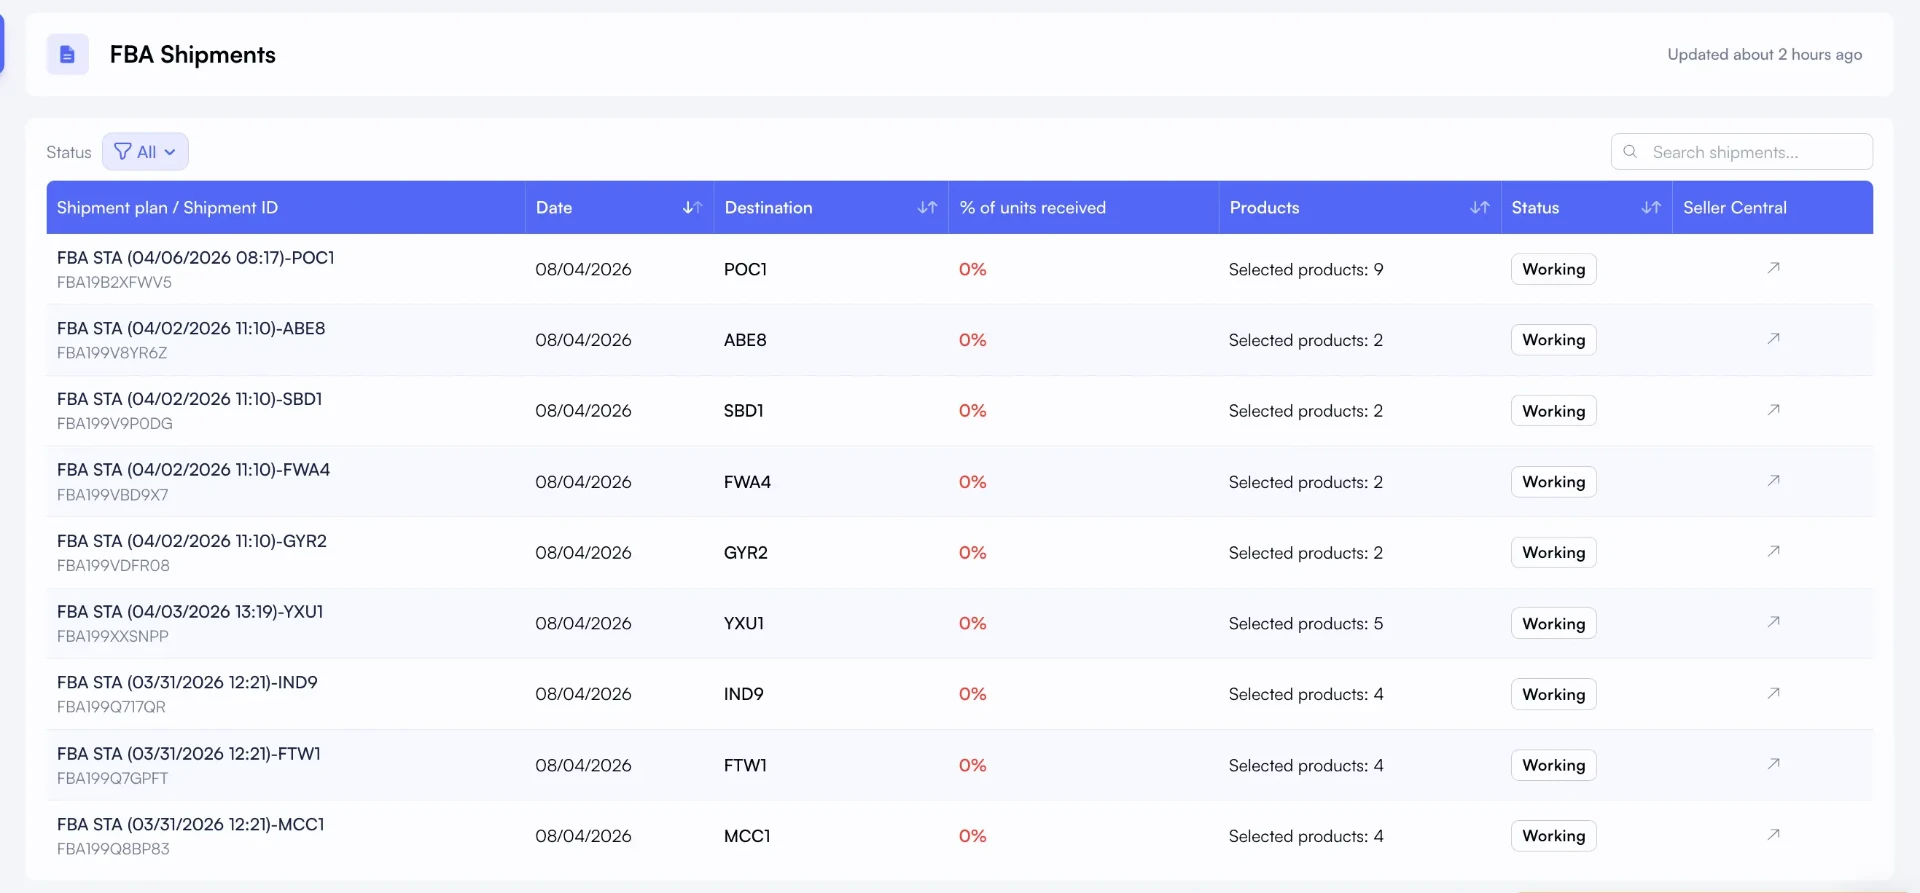Click the 08/04/2026 date in FWA4 row

tap(583, 482)
